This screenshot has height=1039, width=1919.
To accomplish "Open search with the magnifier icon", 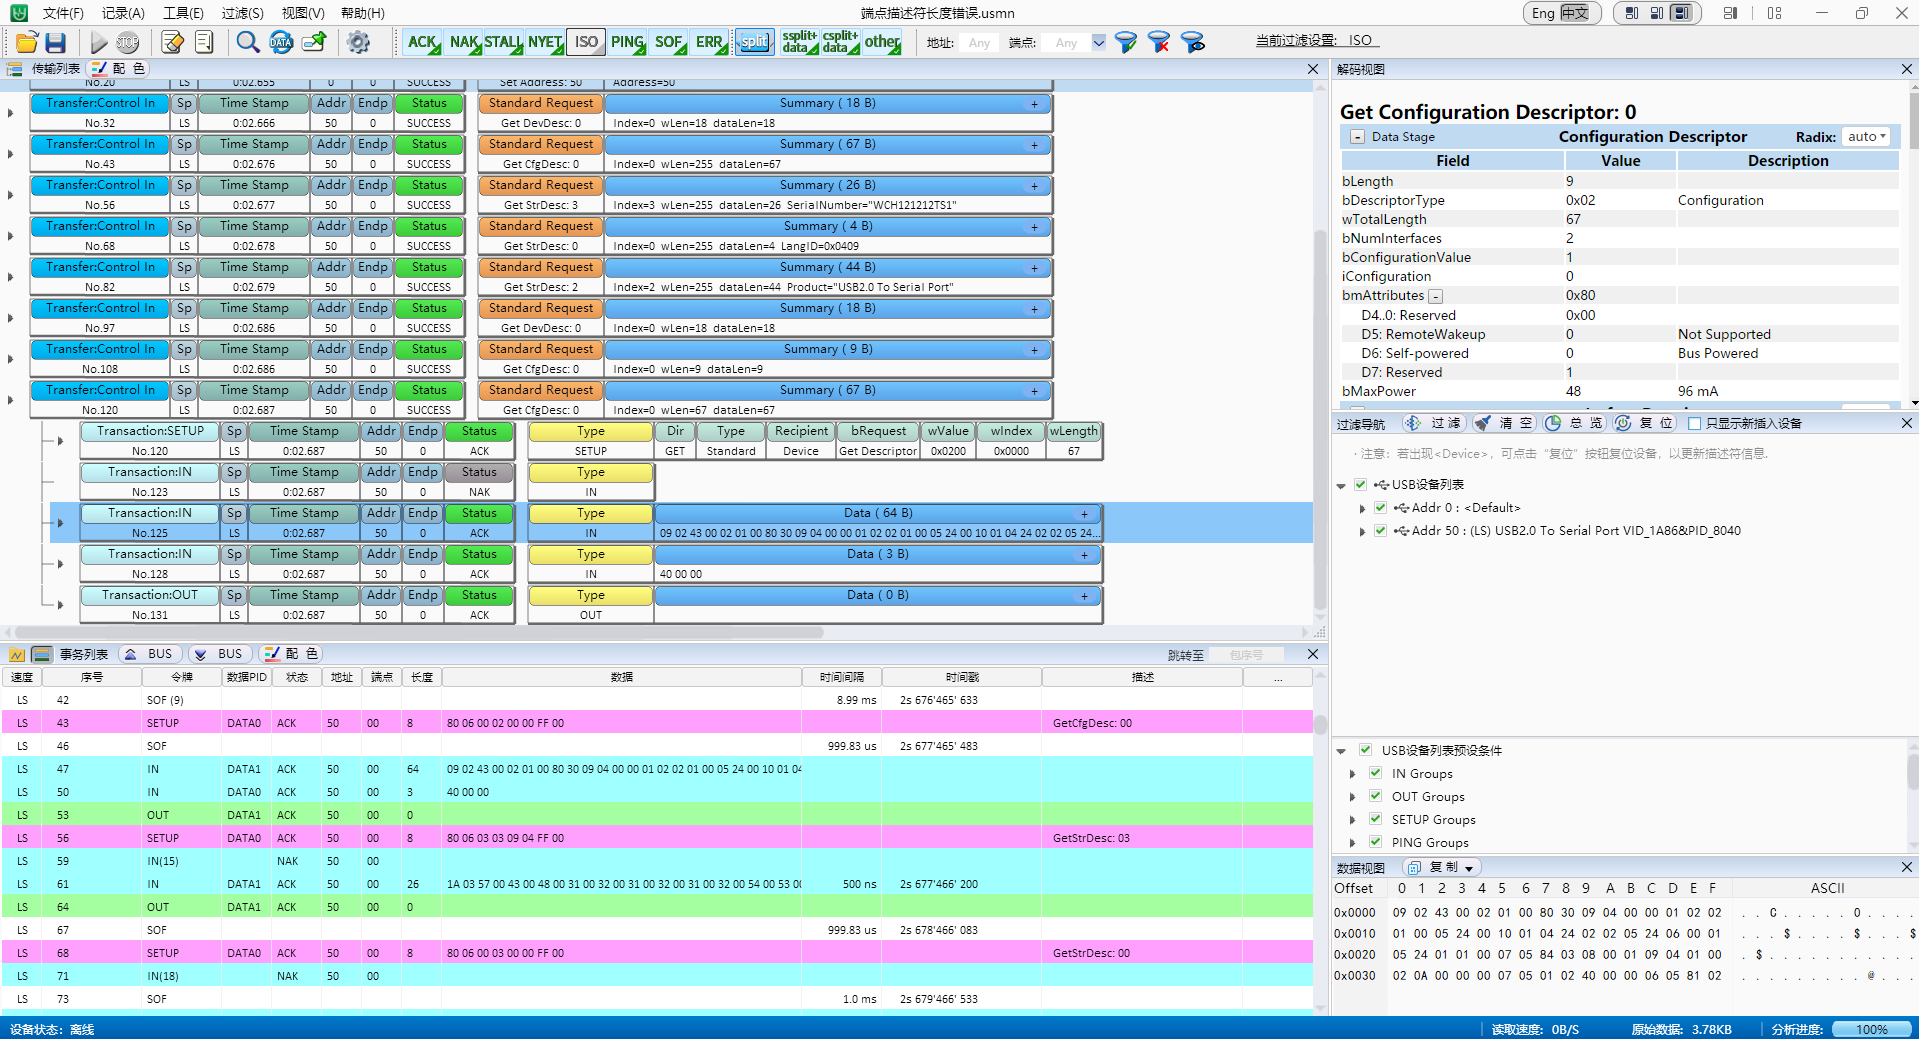I will point(247,42).
